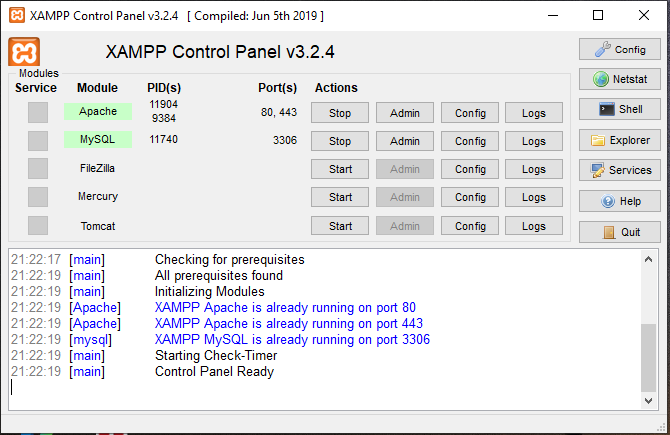Screen dimensions: 670x435
Task: Click the green Apache module label
Action: point(98,112)
